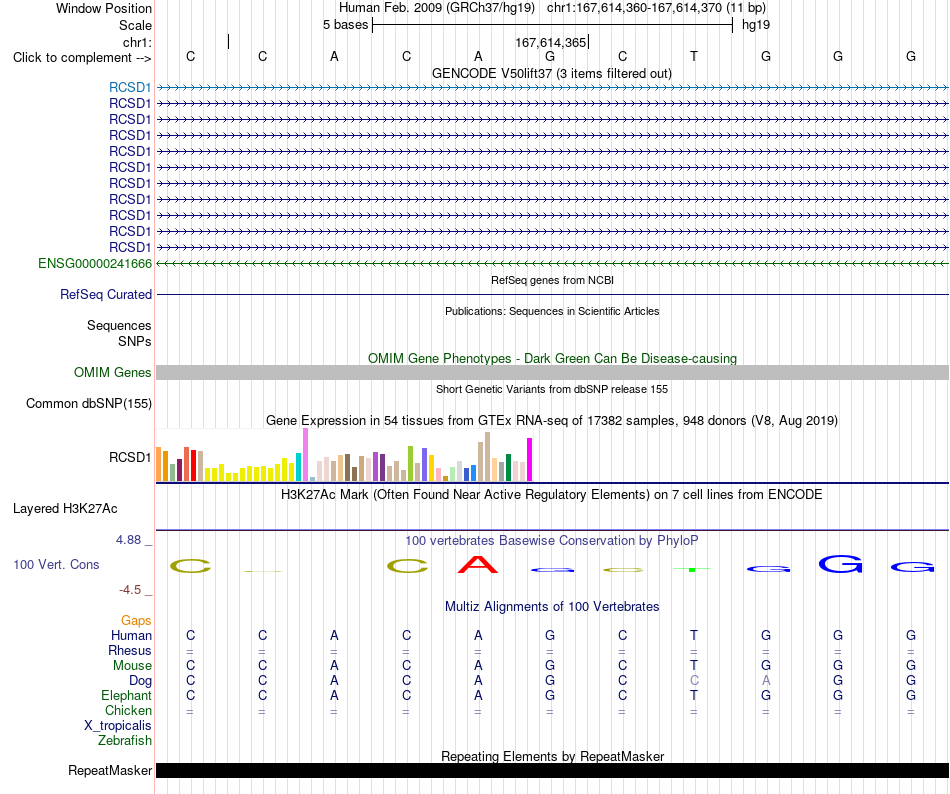Open 'Publications: Sequences in Scientific Articles' title

coord(552,311)
